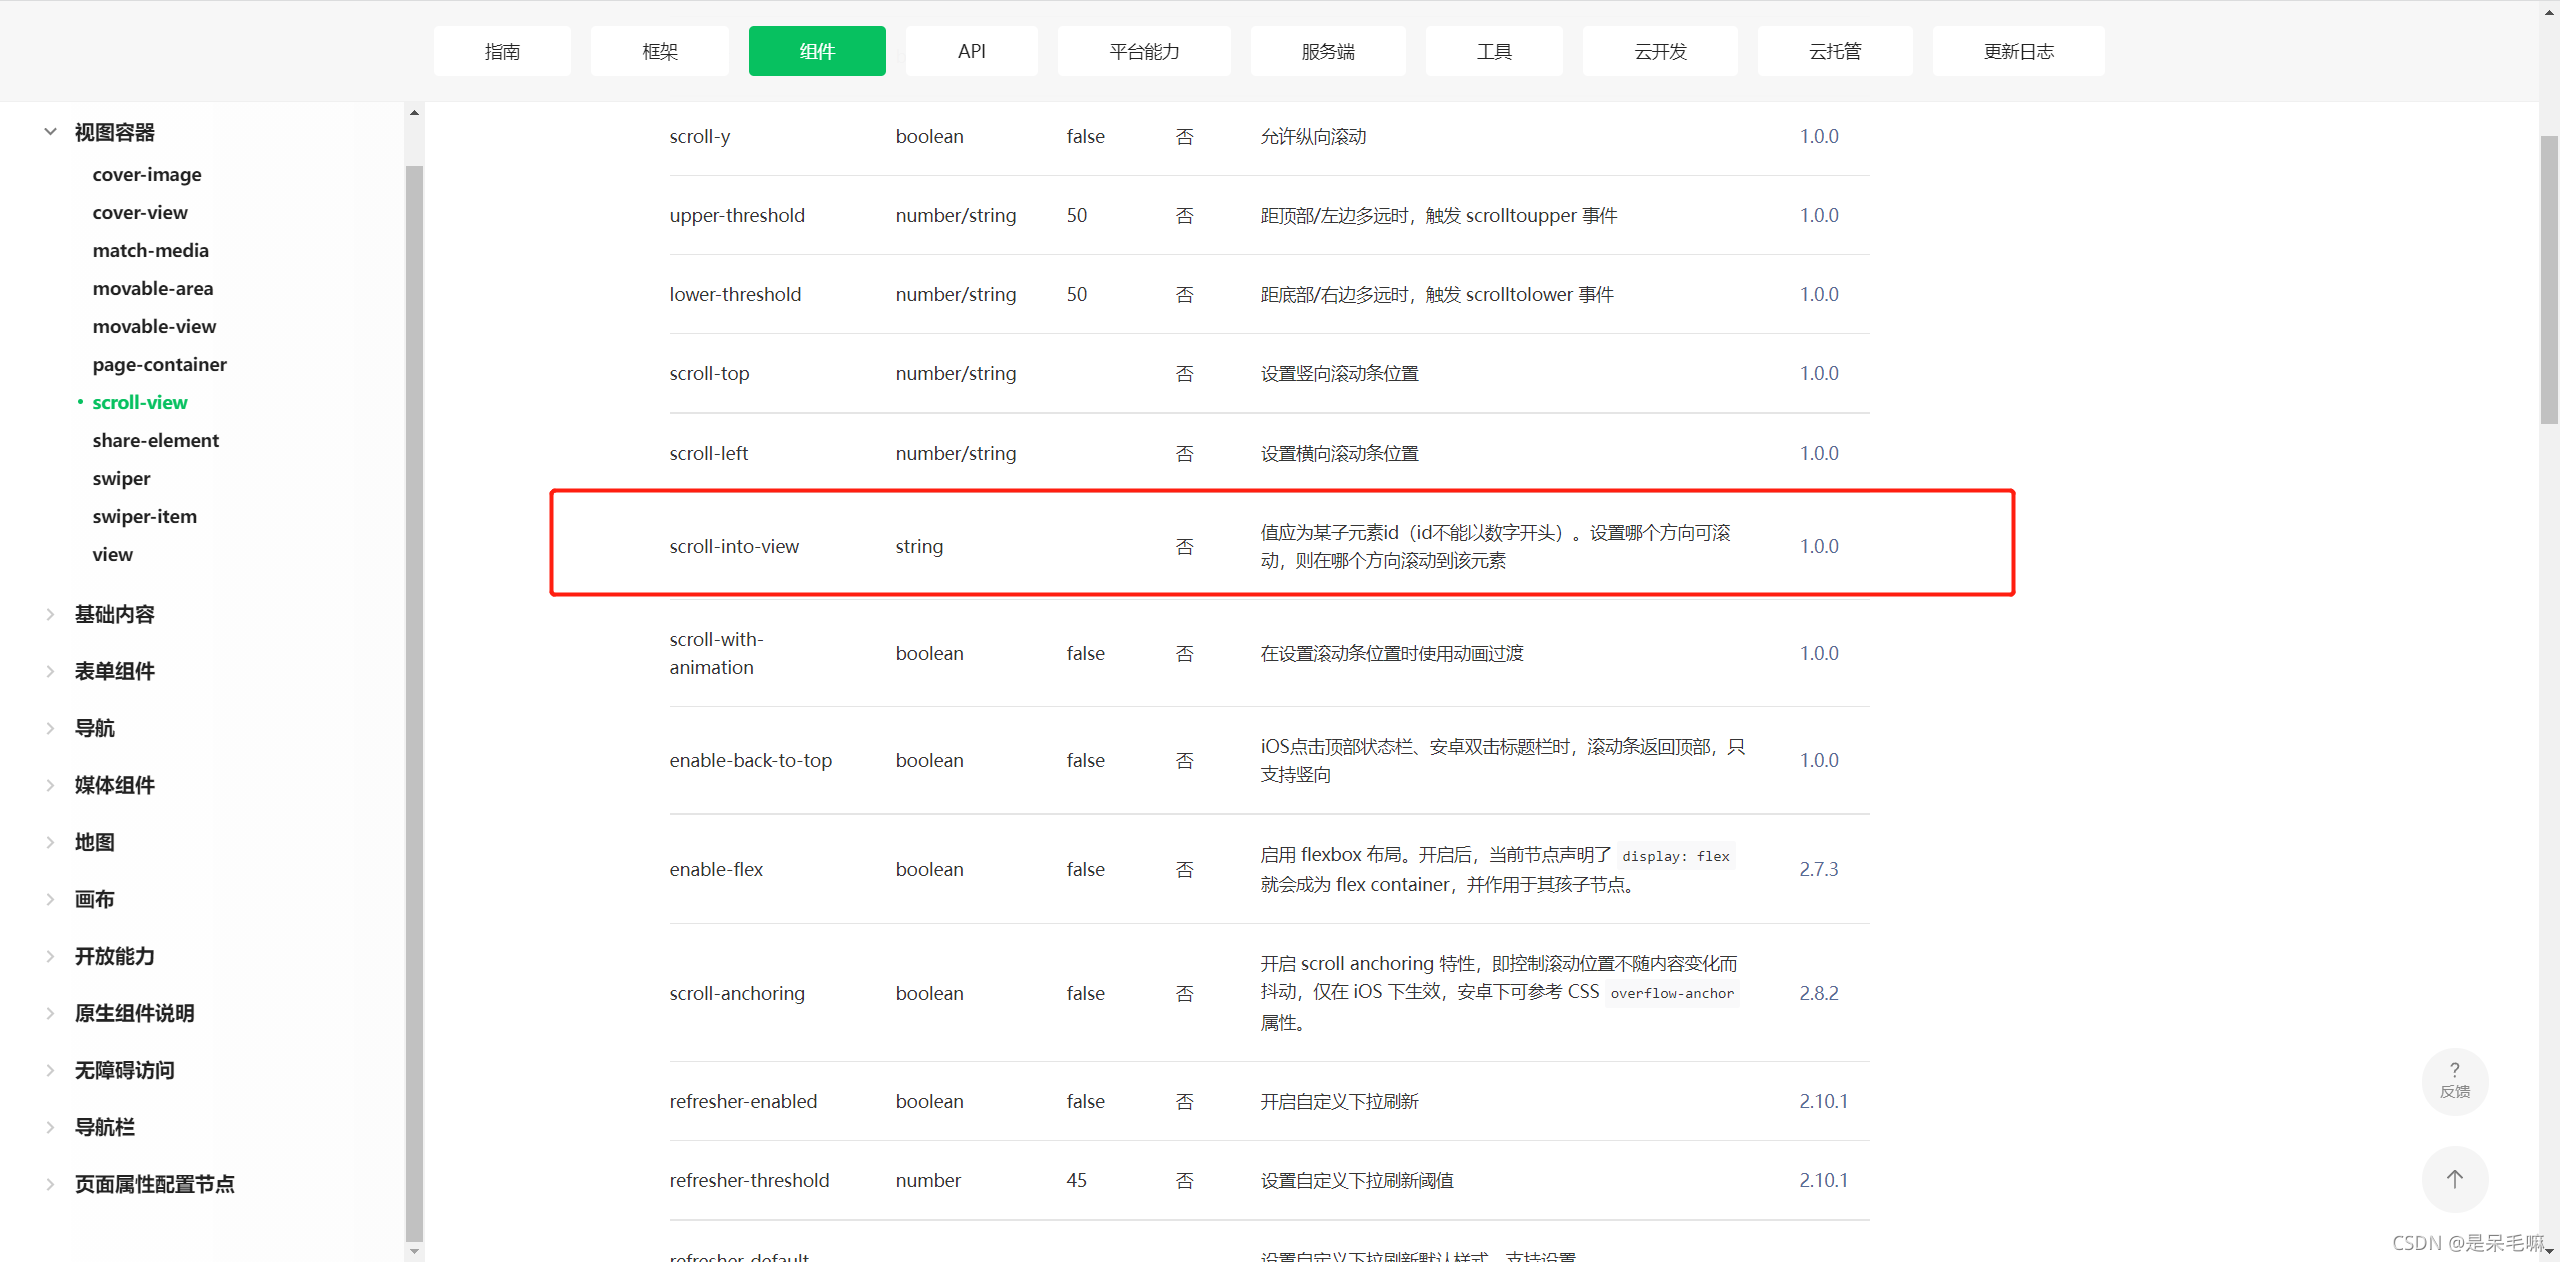Open version link 2.7.3 for enable-flex
Image resolution: width=2560 pixels, height=1262 pixels.
point(1818,869)
